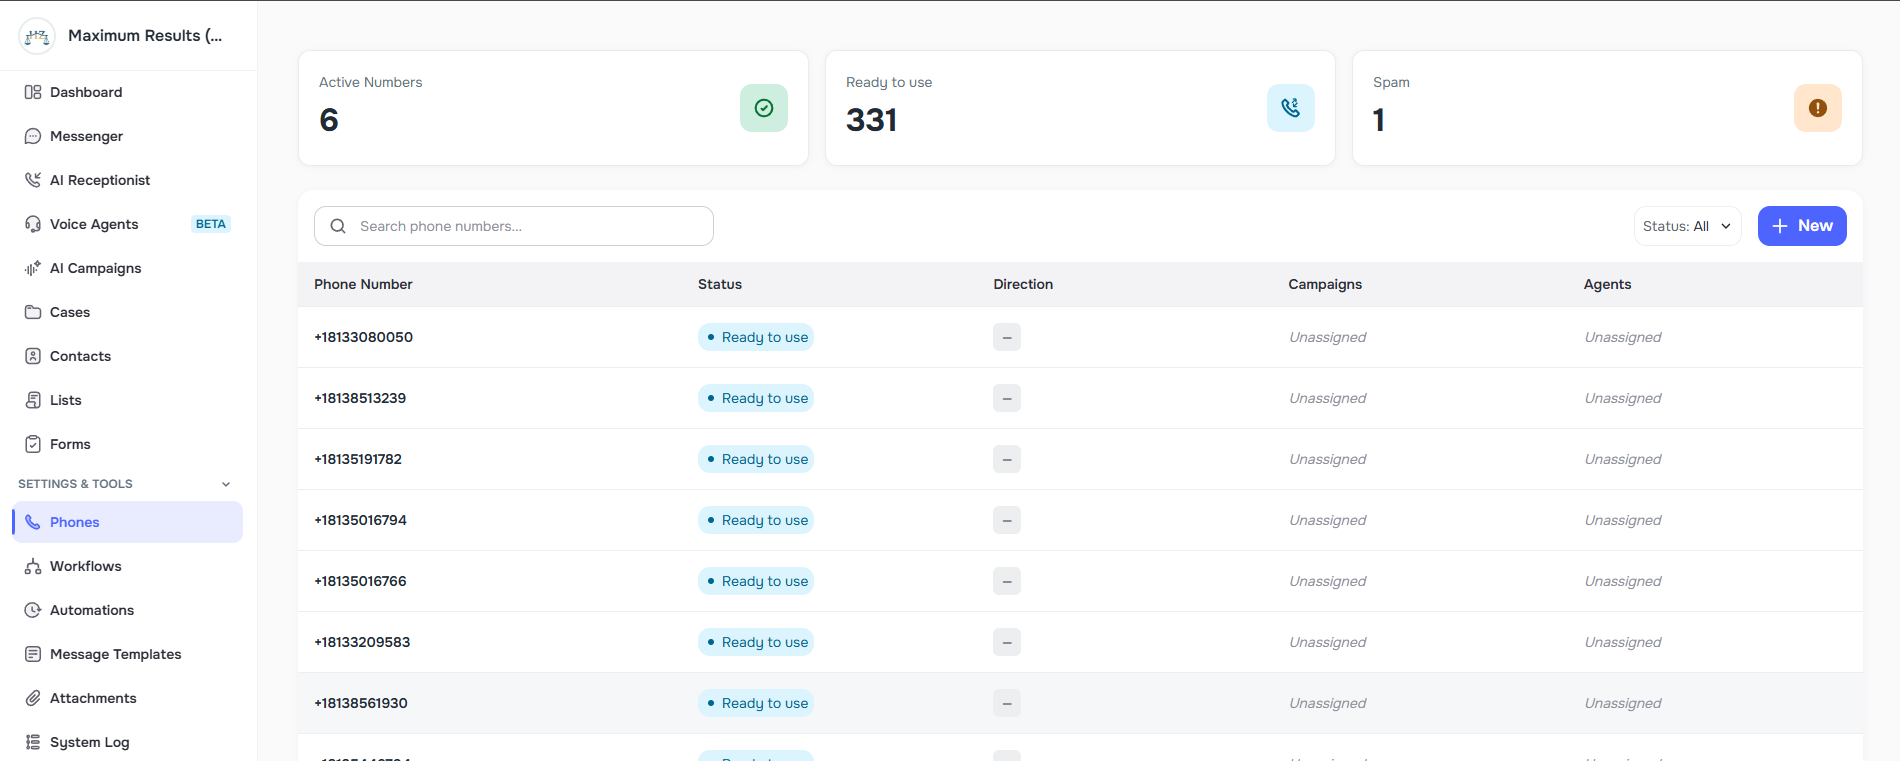Click direction dash icon for +18135191782
1900x761 pixels.
1007,459
